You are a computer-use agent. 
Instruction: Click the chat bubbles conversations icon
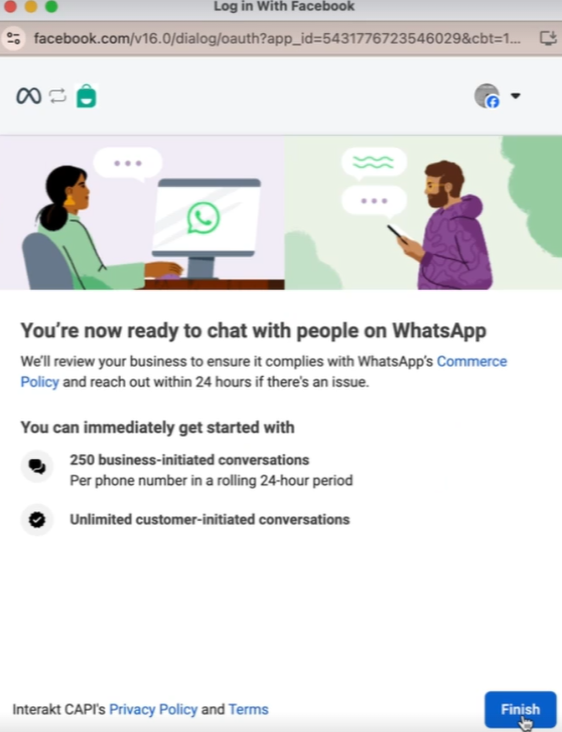coord(37,466)
